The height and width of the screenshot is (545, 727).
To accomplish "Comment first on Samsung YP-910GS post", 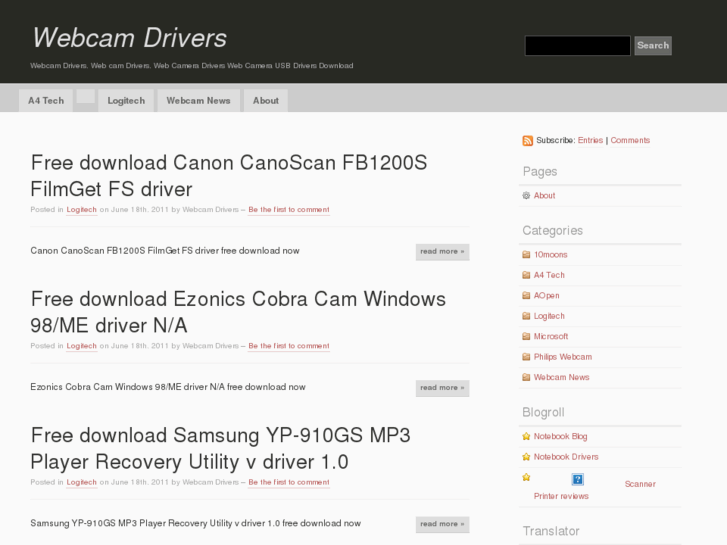I will [x=289, y=482].
